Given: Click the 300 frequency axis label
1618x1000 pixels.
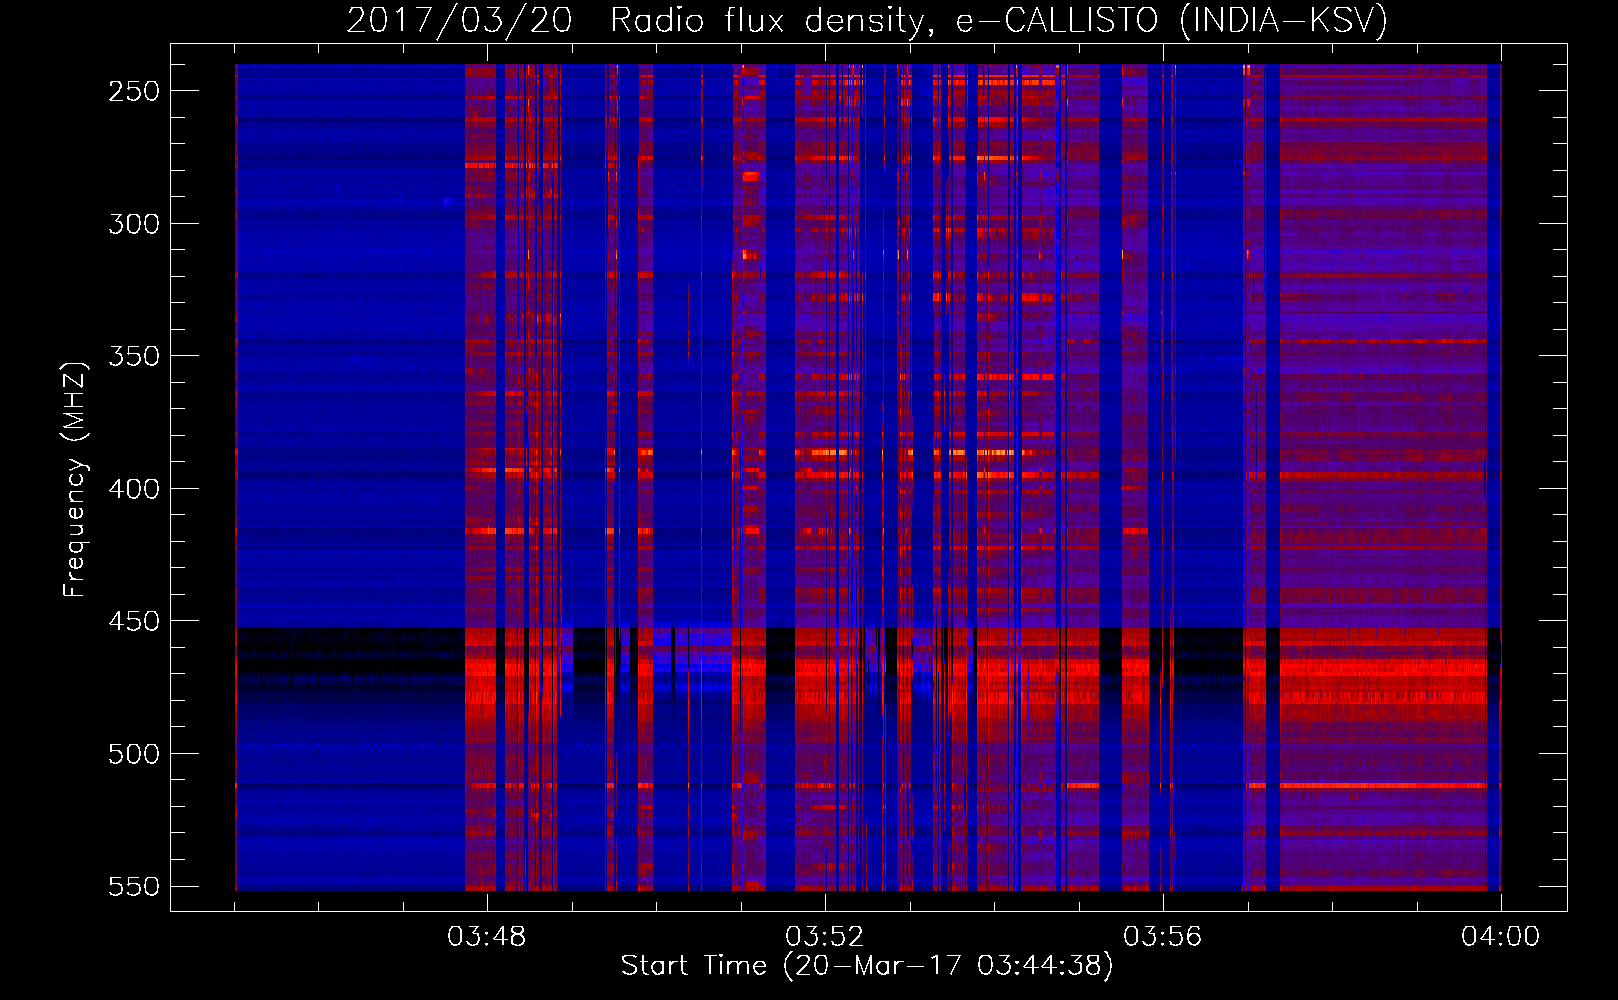Looking at the screenshot, I should 134,224.
